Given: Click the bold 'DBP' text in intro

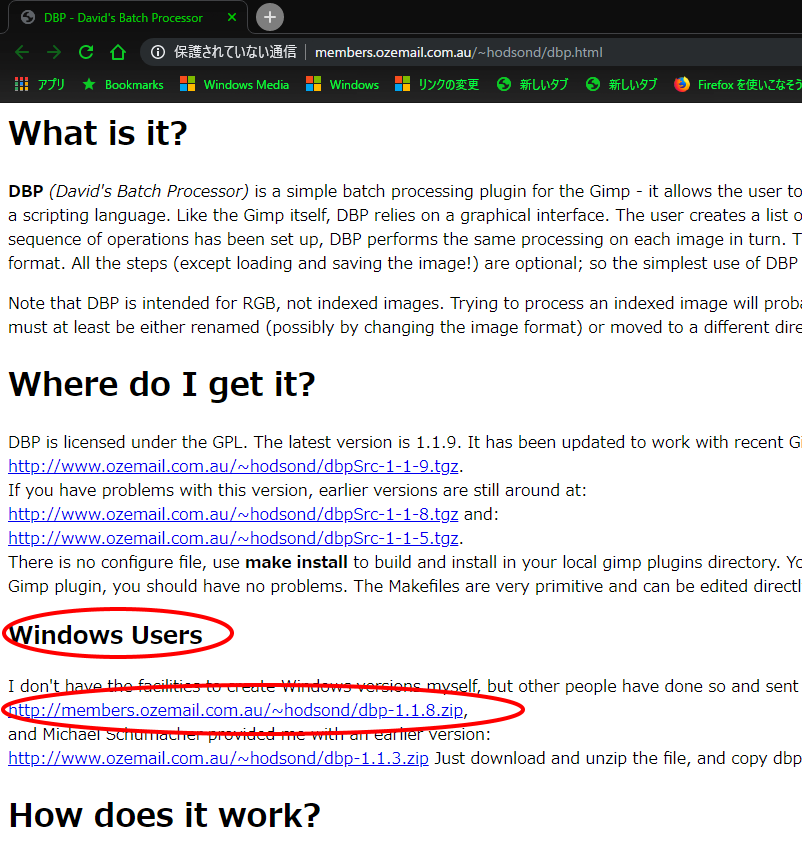Looking at the screenshot, I should [26, 191].
